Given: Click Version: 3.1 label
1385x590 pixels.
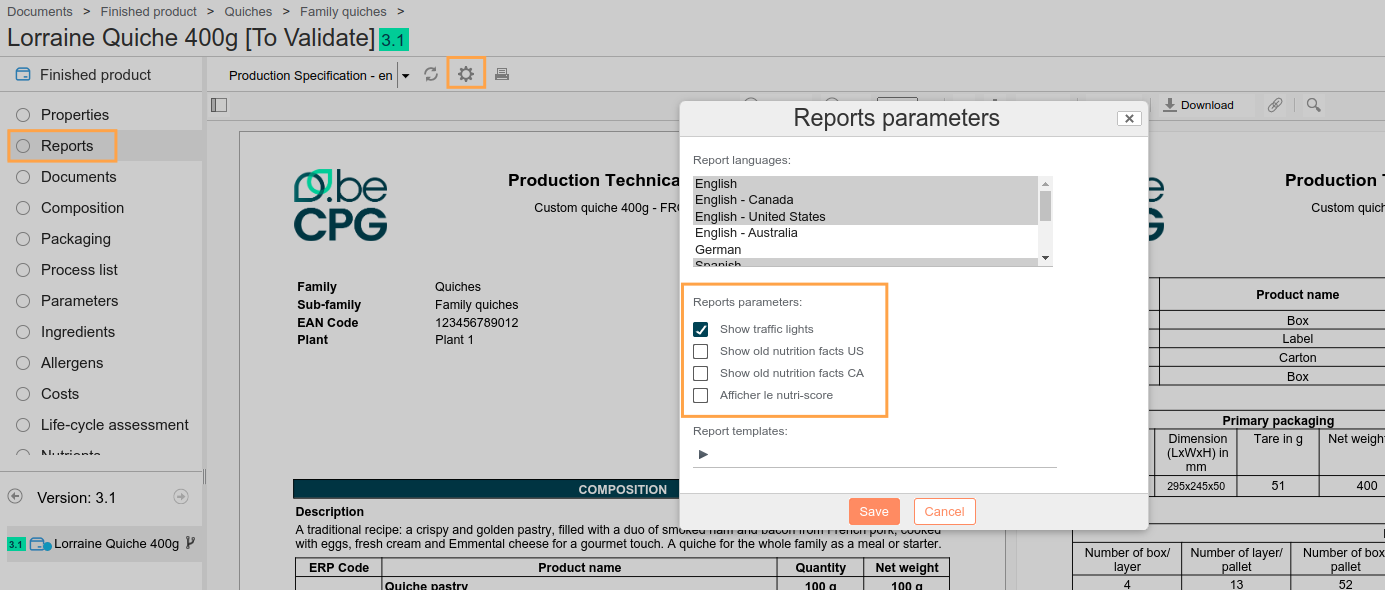Looking at the screenshot, I should coord(77,497).
